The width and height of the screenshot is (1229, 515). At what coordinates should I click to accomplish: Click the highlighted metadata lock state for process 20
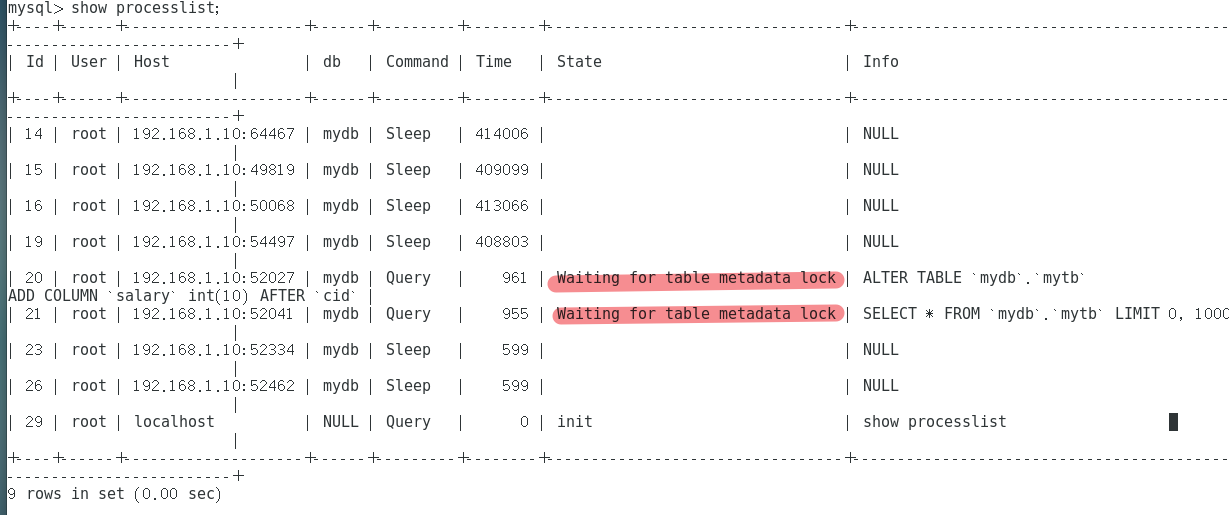pos(696,278)
